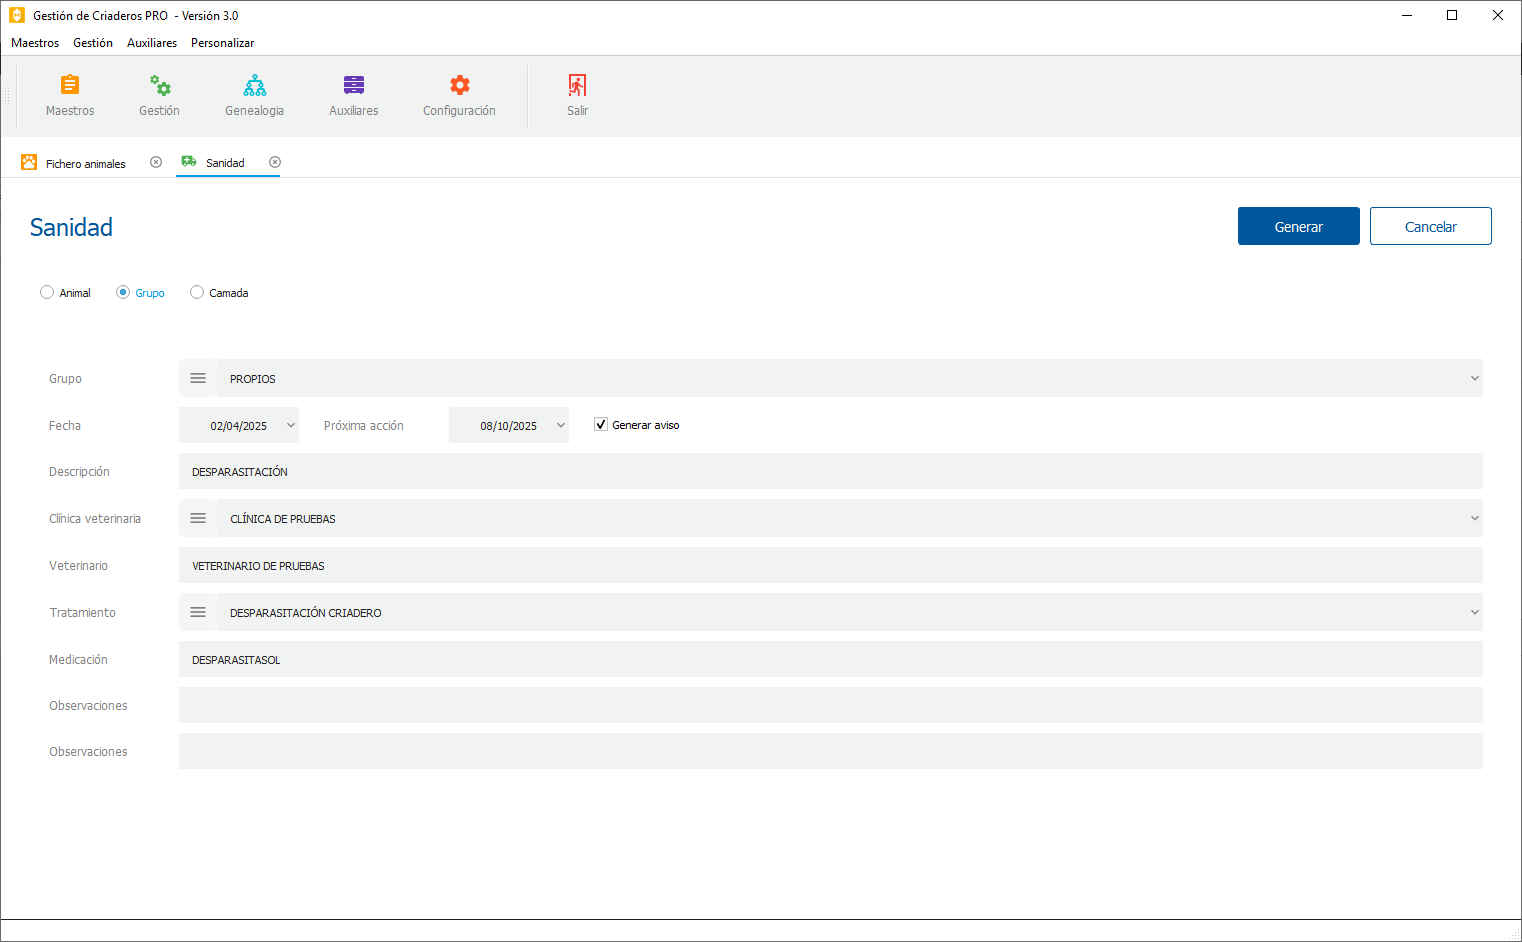The image size is (1522, 942).
Task: Uncheck the Generar aviso checkbox
Action: coord(601,425)
